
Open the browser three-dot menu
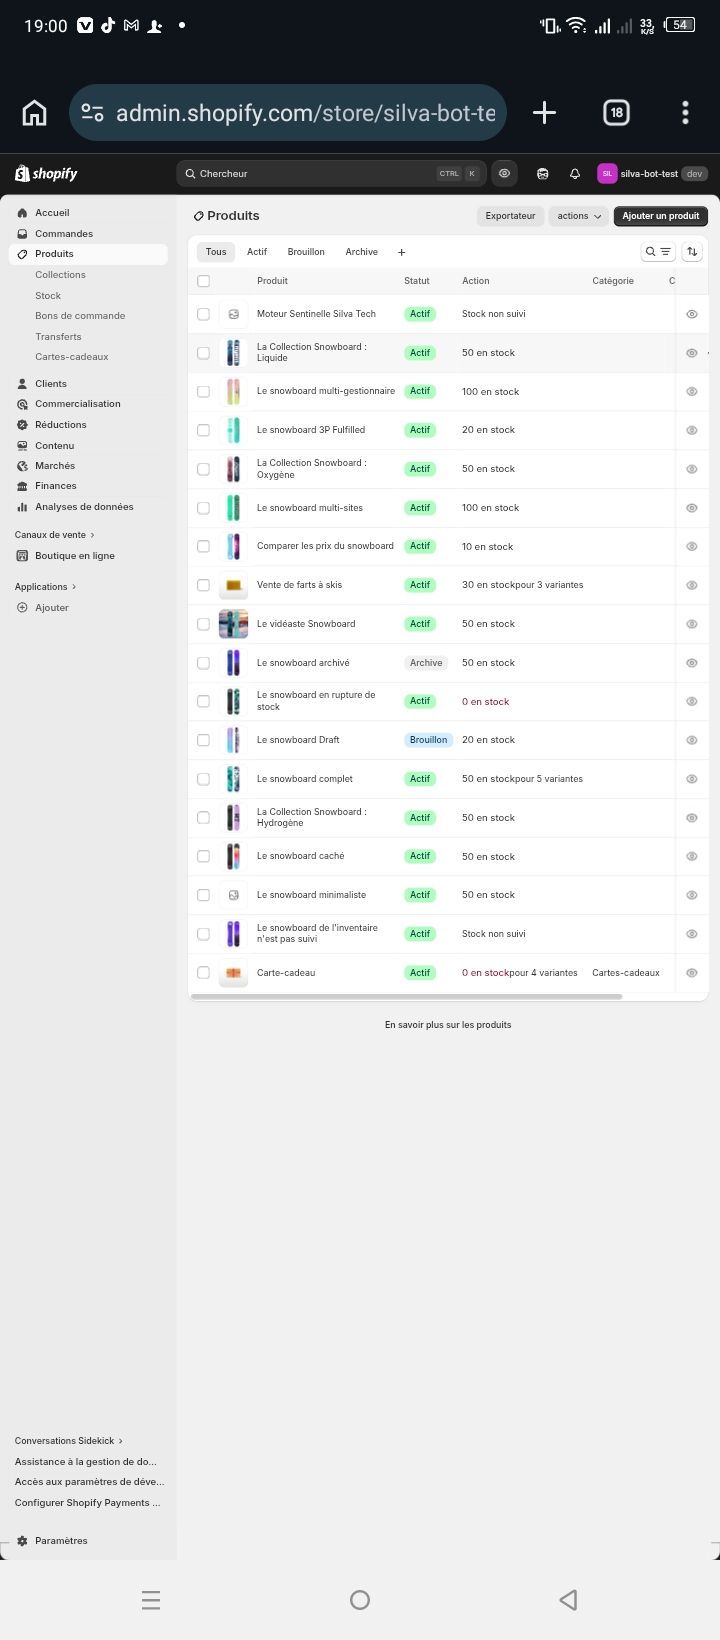685,113
